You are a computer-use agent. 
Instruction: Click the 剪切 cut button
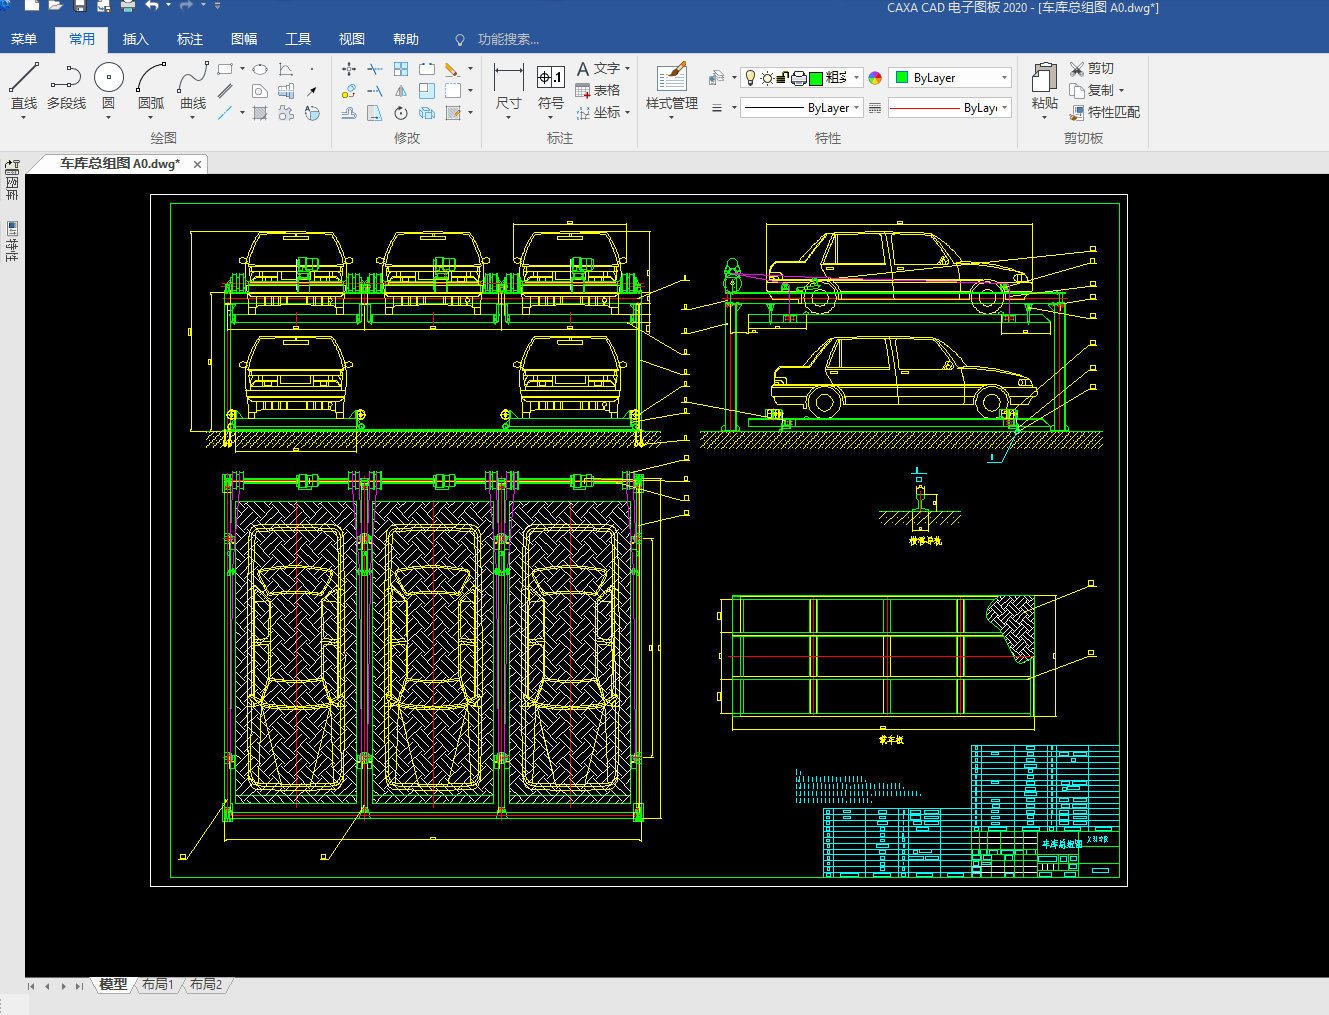pos(1091,68)
